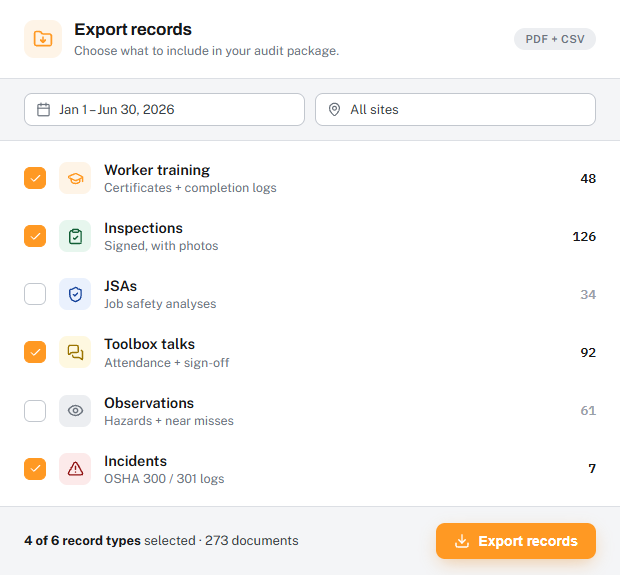
Task: Click the Inspections count 126
Action: pyautogui.click(x=584, y=237)
